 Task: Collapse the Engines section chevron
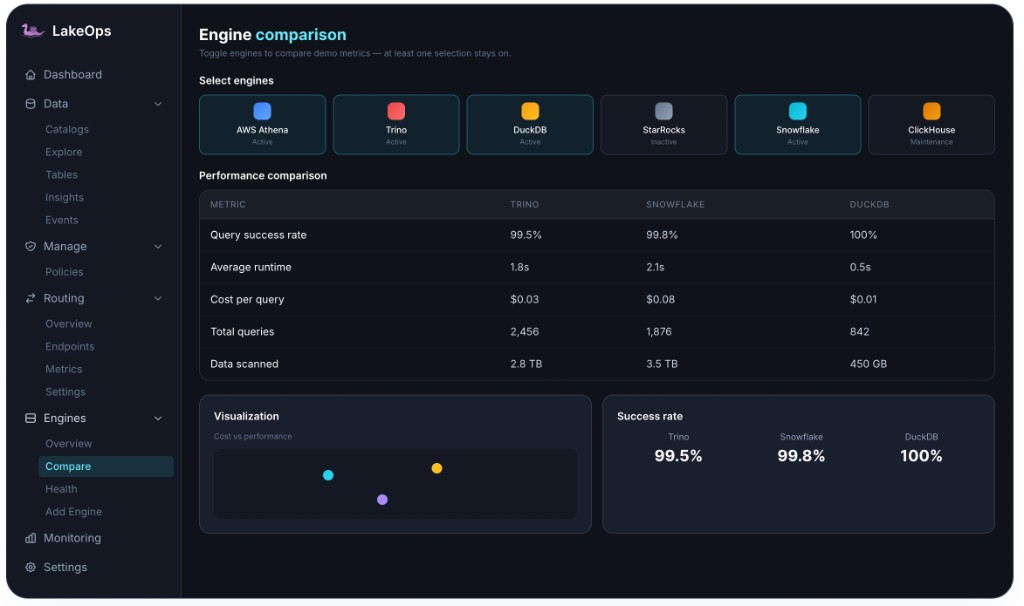157,418
